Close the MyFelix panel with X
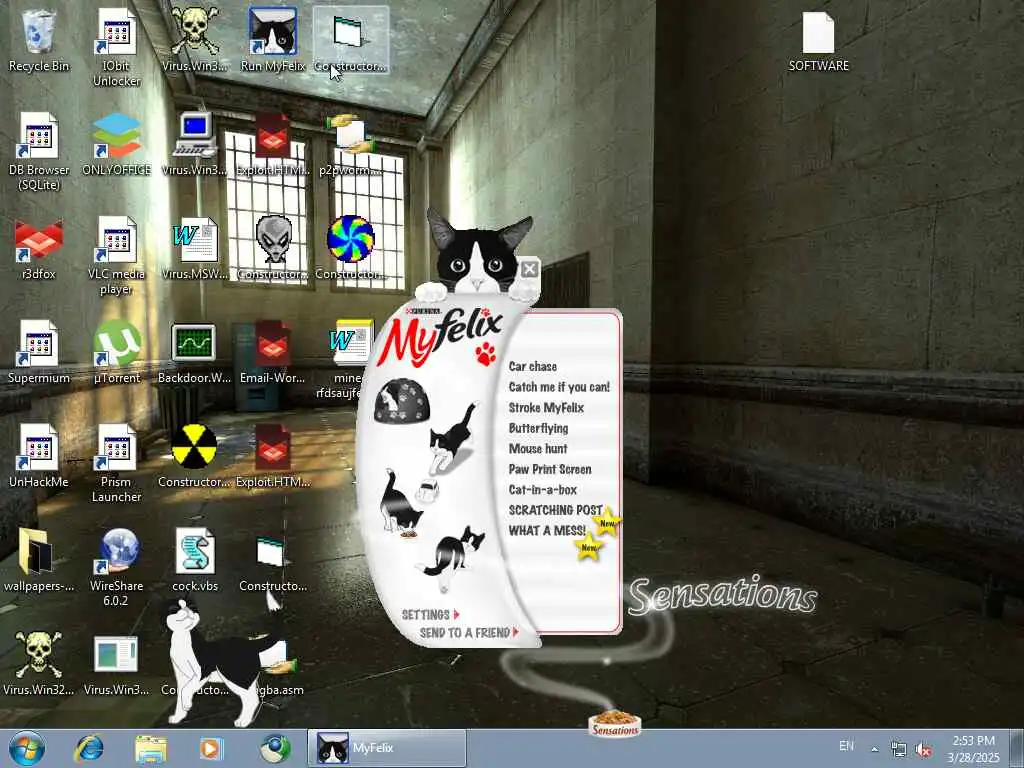Viewport: 1024px width, 768px height. point(530,268)
